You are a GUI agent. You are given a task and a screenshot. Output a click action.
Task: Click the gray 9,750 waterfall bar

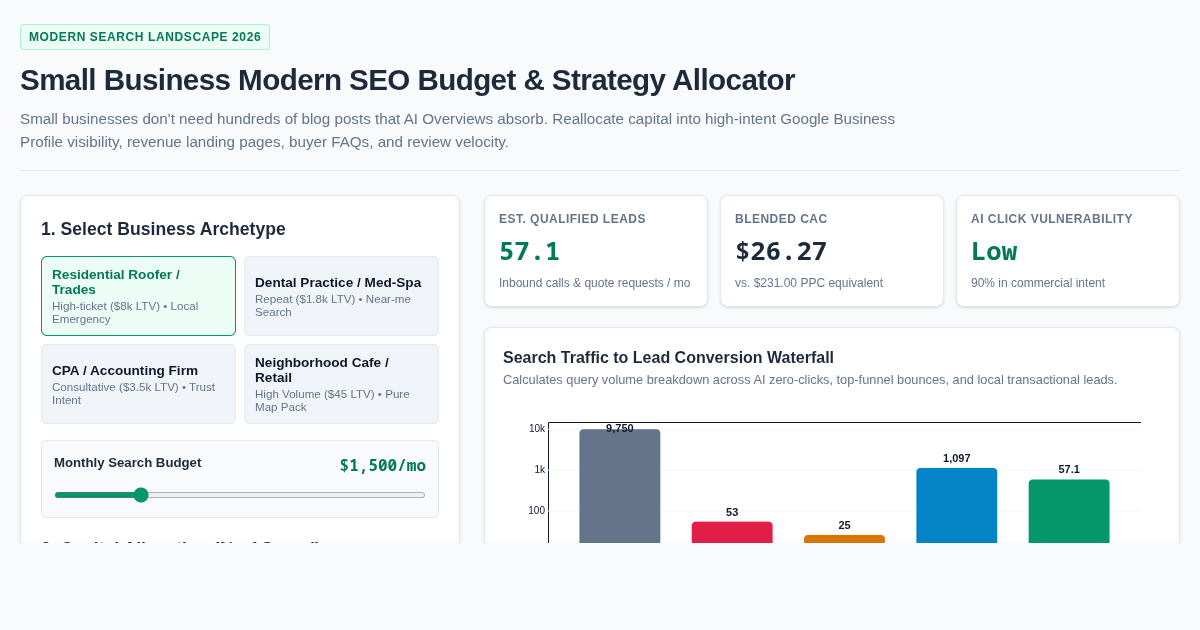tap(620, 486)
